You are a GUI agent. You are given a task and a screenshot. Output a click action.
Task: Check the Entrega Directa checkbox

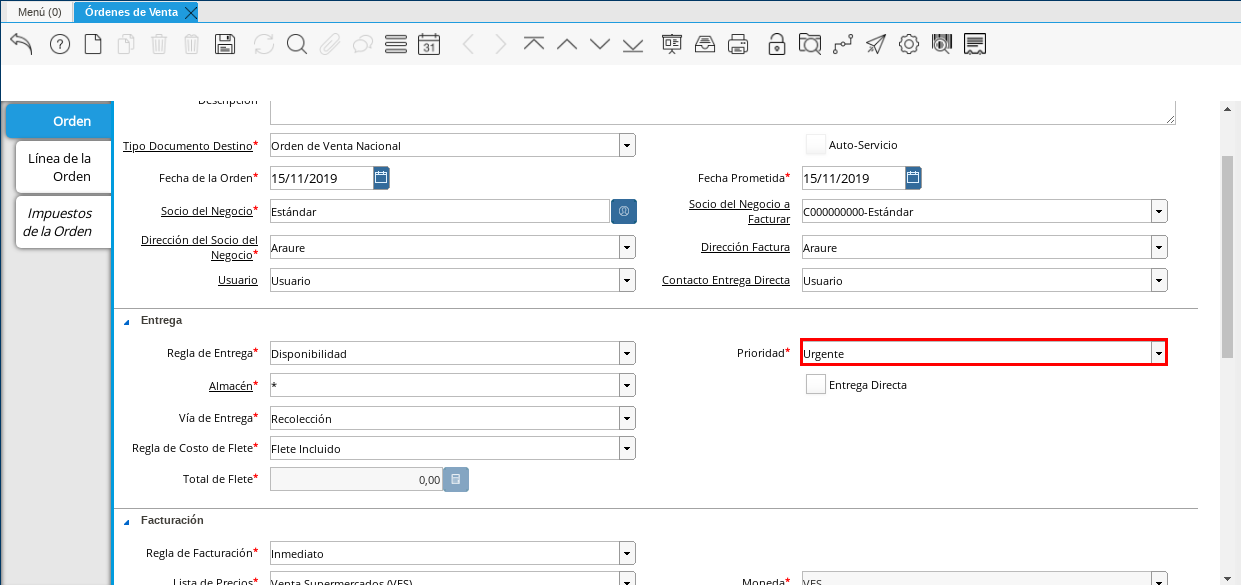click(816, 385)
